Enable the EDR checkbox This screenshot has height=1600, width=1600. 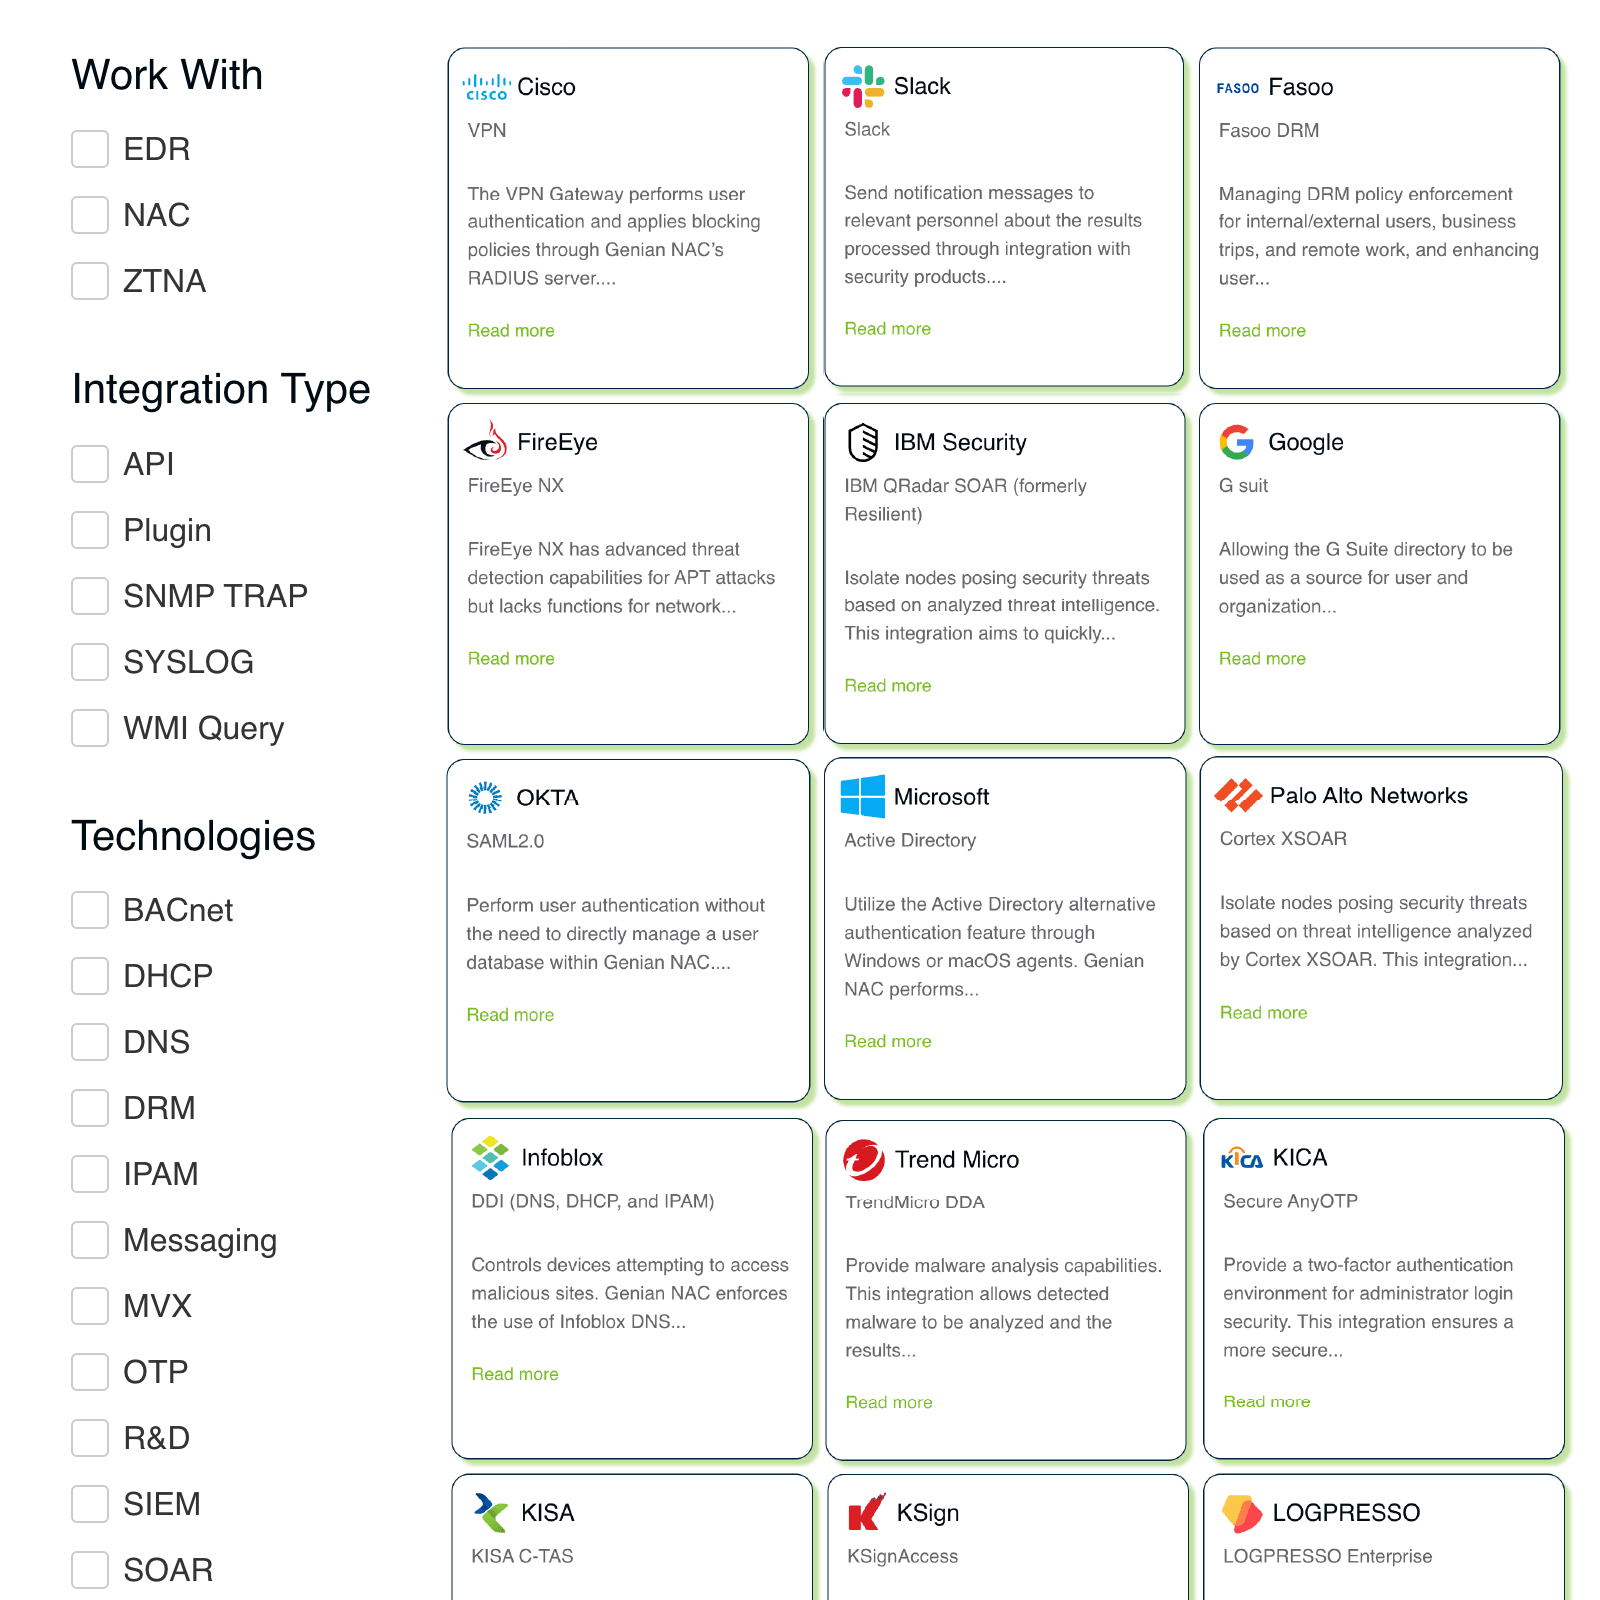(90, 149)
